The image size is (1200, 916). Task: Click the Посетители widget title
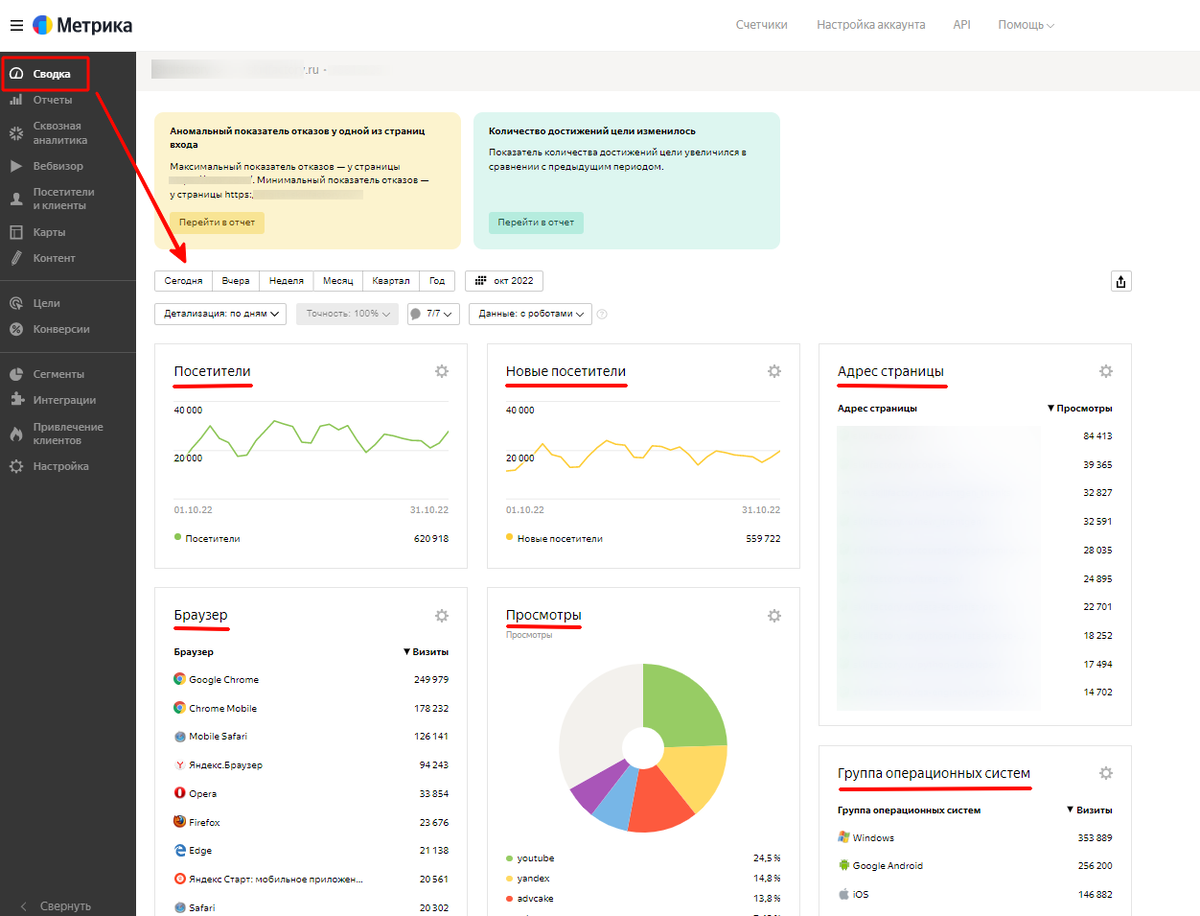pyautogui.click(x=212, y=371)
